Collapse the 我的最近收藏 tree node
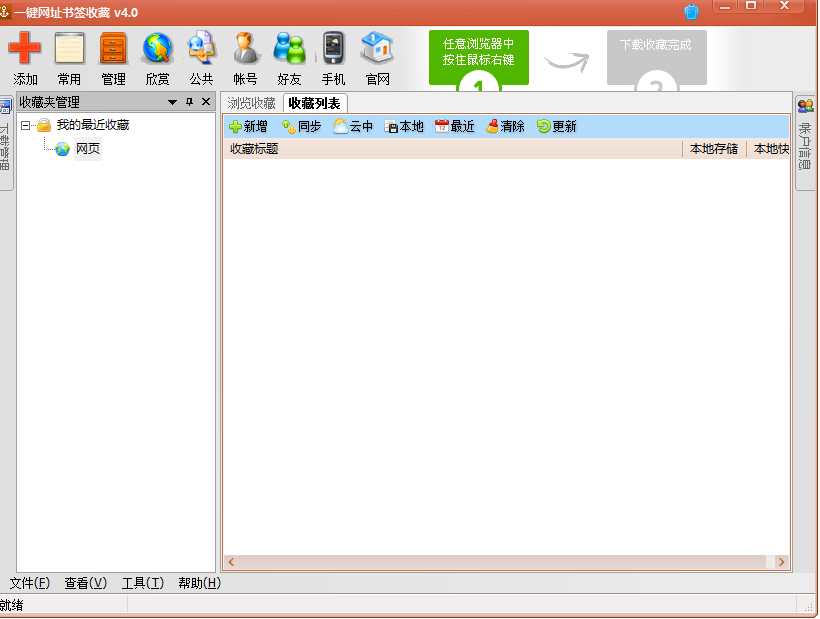The image size is (820, 619). coord(26,126)
